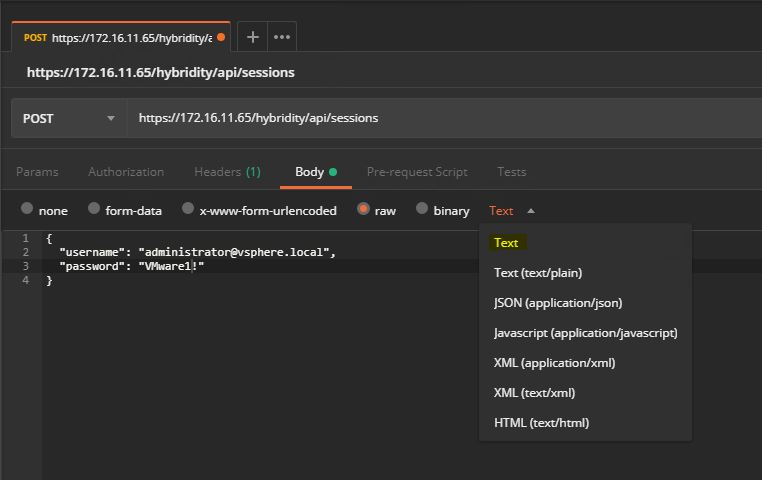Choose JSON (application/json) from list

557,303
